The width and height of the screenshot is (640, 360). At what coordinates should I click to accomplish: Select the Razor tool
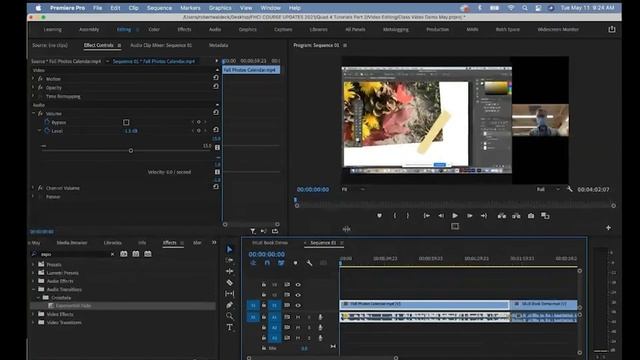[229, 282]
